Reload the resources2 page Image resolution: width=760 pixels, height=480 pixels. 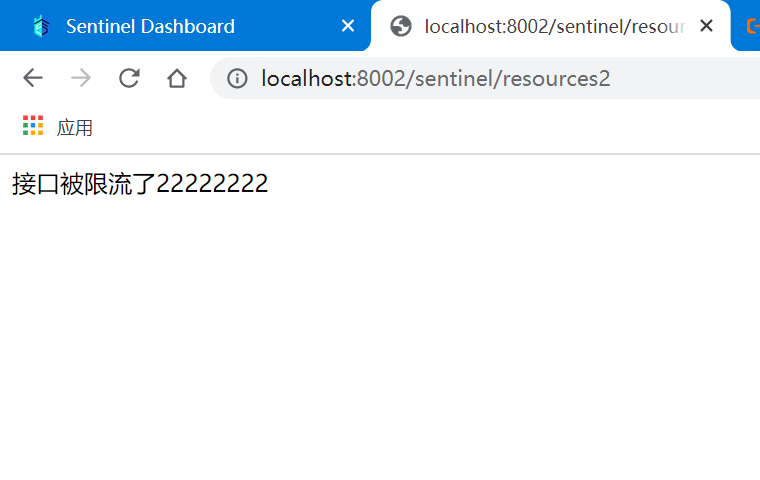pos(129,78)
